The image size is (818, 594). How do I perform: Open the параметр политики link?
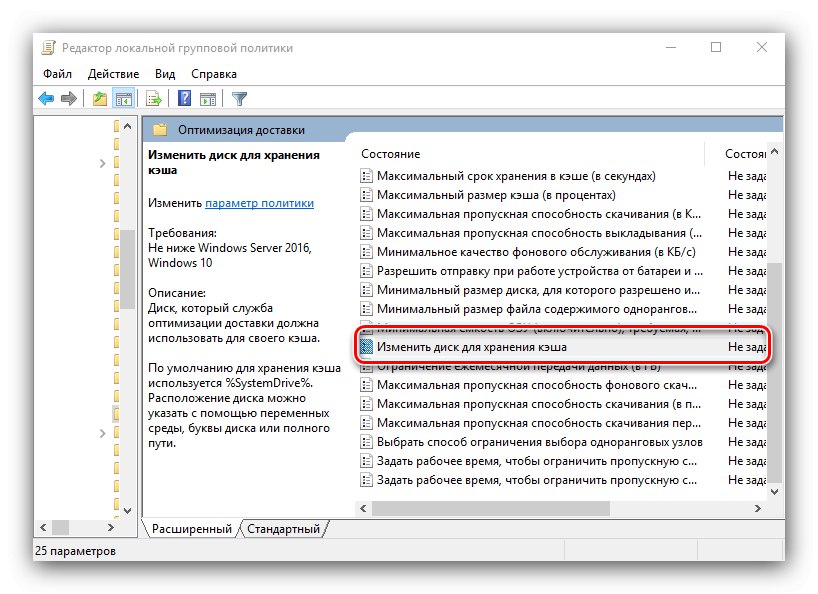pos(259,203)
